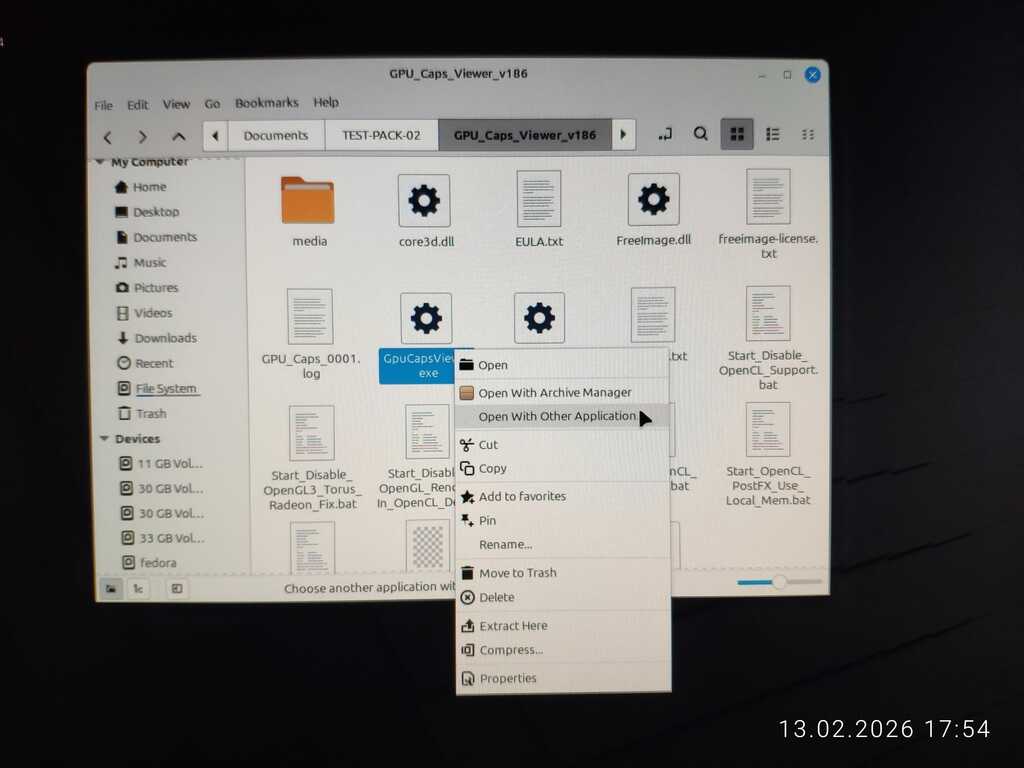Select GpuCapsViewer exe file icon
The height and width of the screenshot is (768, 1024).
426,318
